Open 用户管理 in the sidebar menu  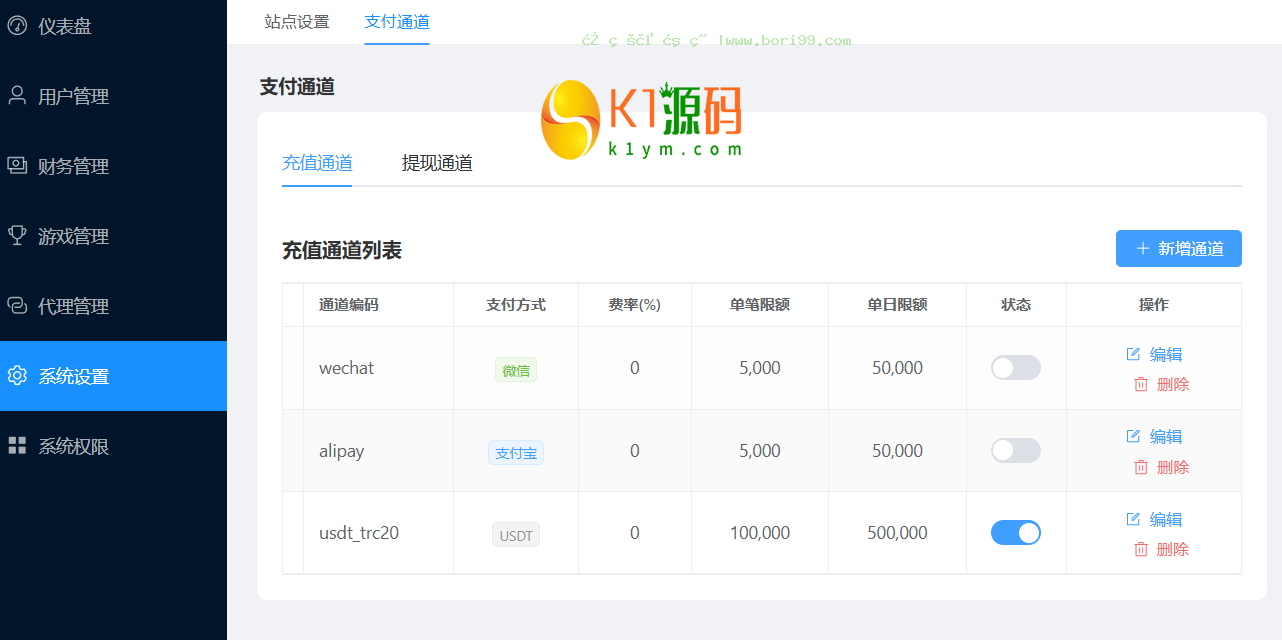(113, 96)
